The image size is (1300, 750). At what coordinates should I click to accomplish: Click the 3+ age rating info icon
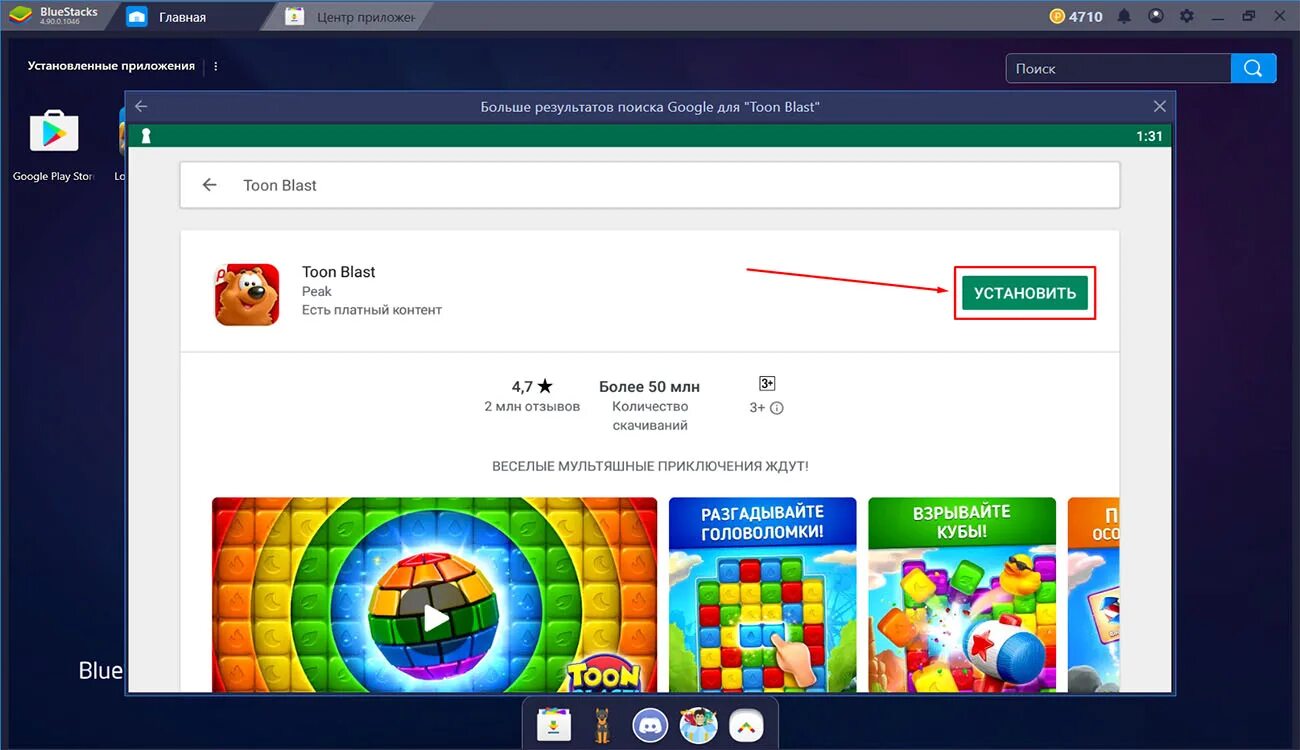pyautogui.click(x=777, y=408)
